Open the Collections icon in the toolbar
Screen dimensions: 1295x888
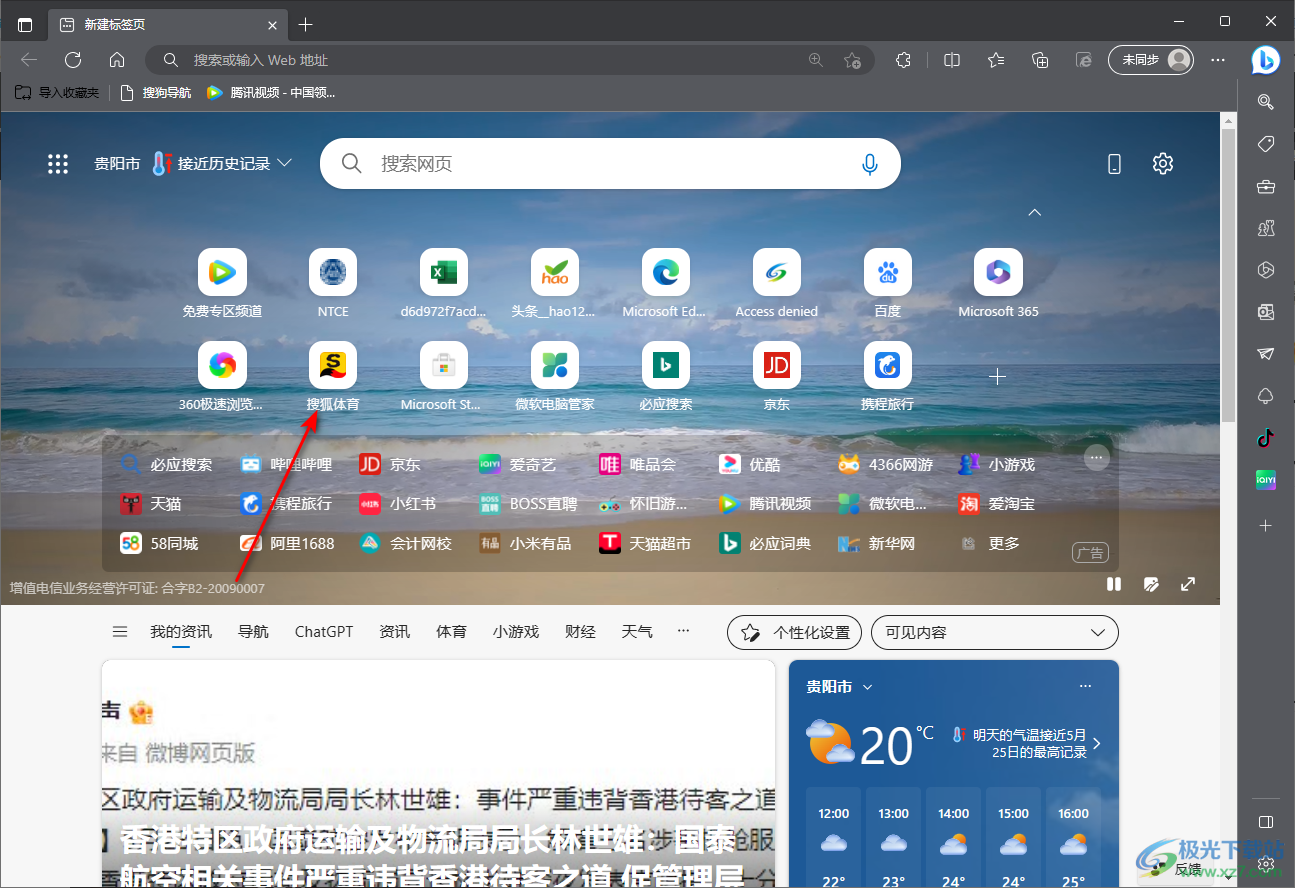click(x=1040, y=60)
